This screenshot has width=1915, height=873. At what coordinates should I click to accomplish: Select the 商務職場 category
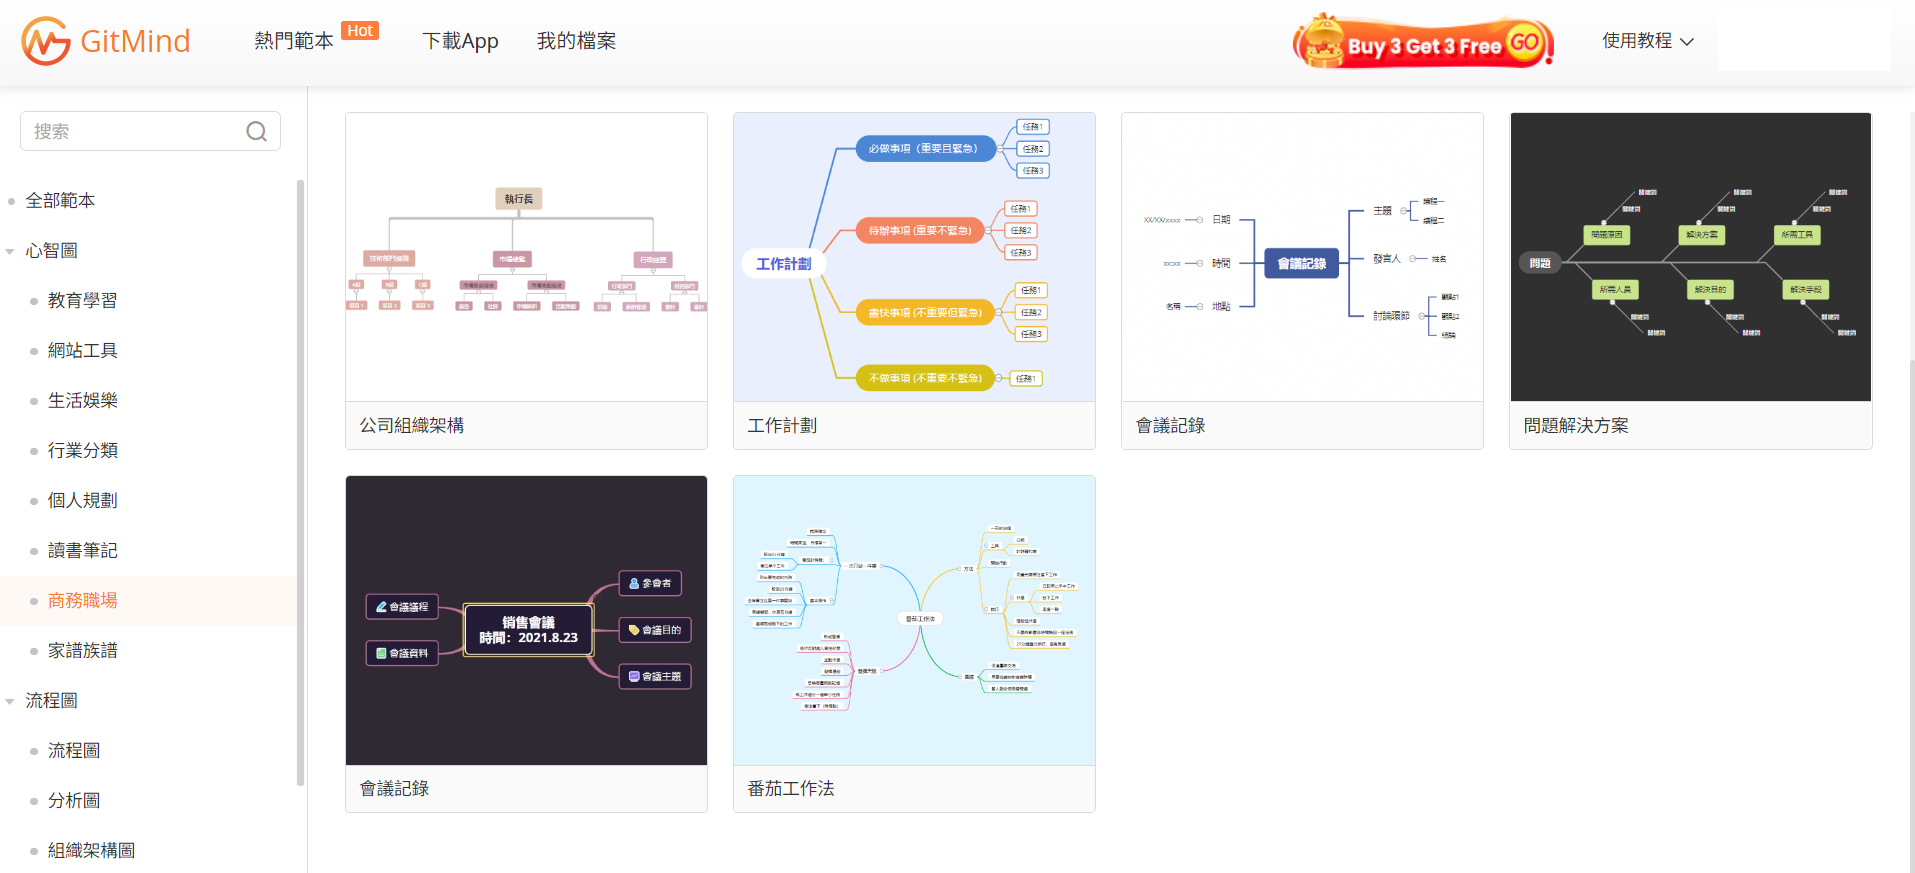(x=82, y=600)
